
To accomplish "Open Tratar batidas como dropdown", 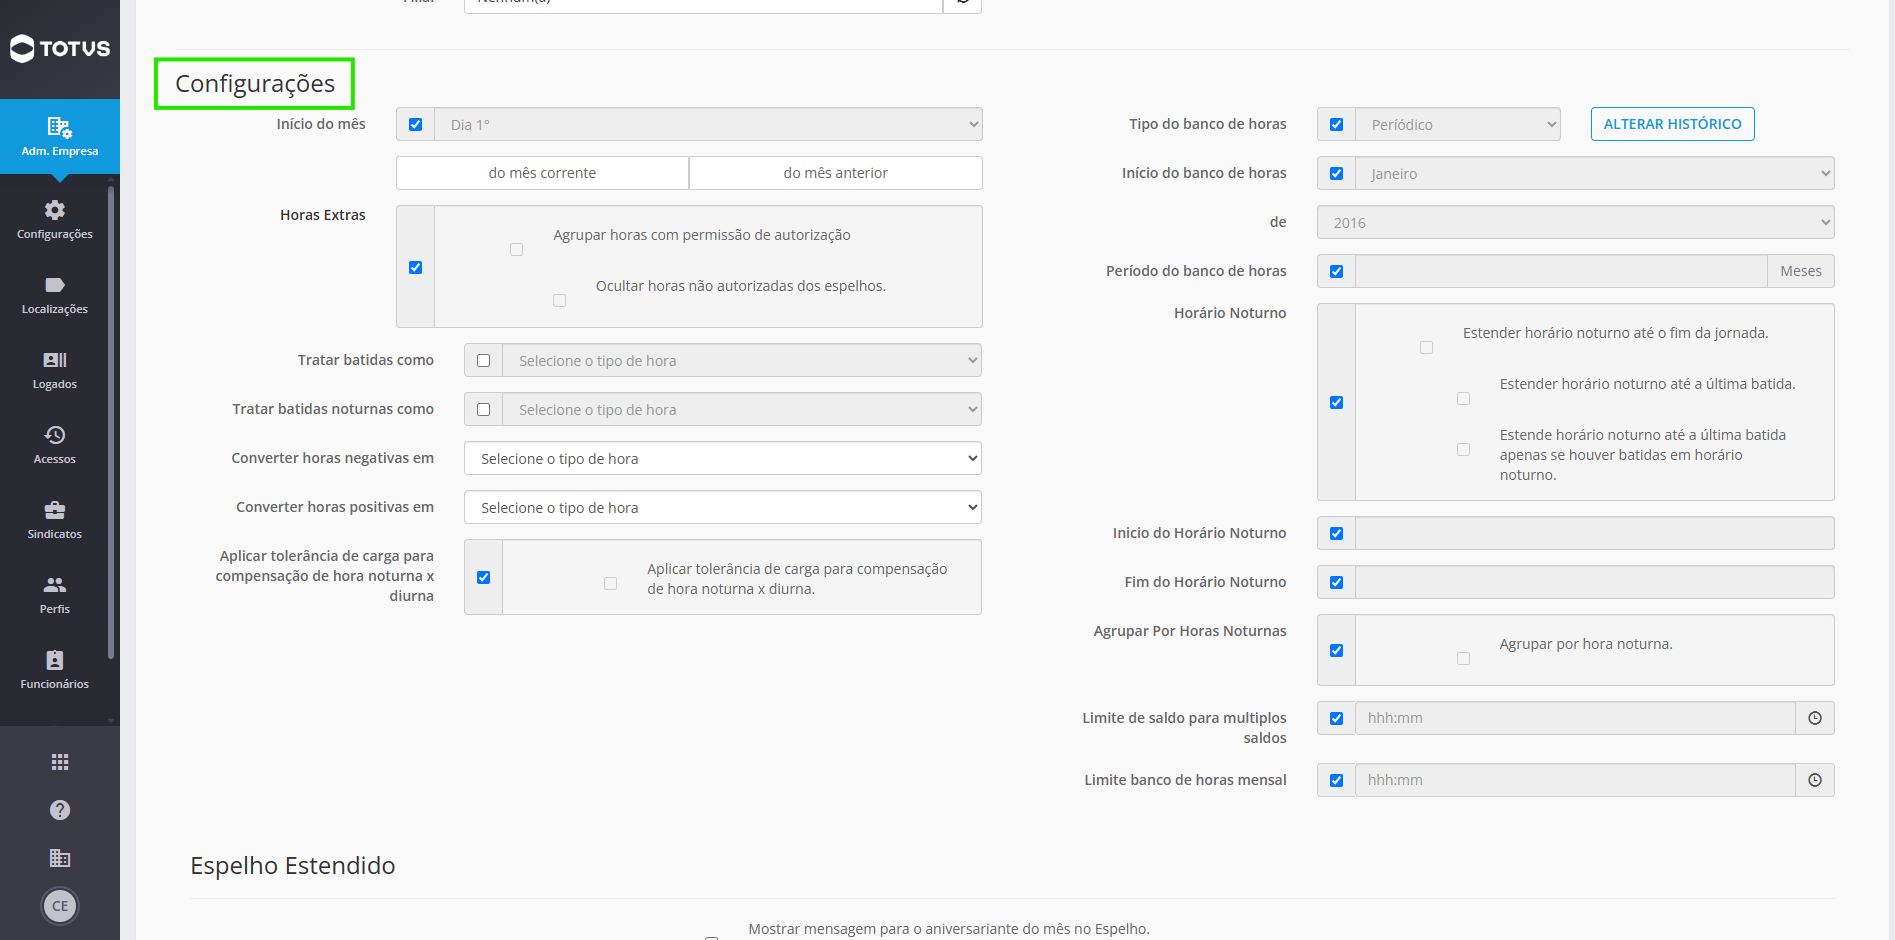I will (x=742, y=361).
